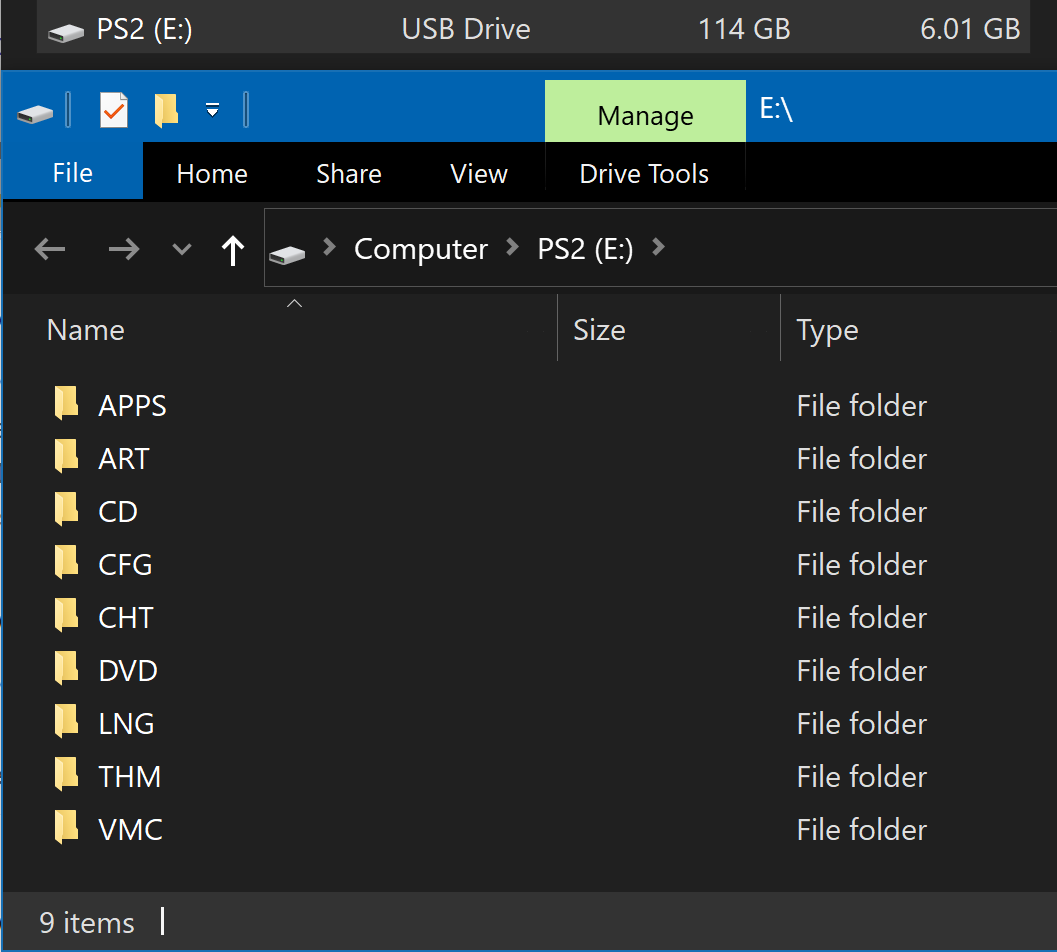Screen dimensions: 1057x952
Task: Click the drive icon in title bar
Action: pos(35,113)
